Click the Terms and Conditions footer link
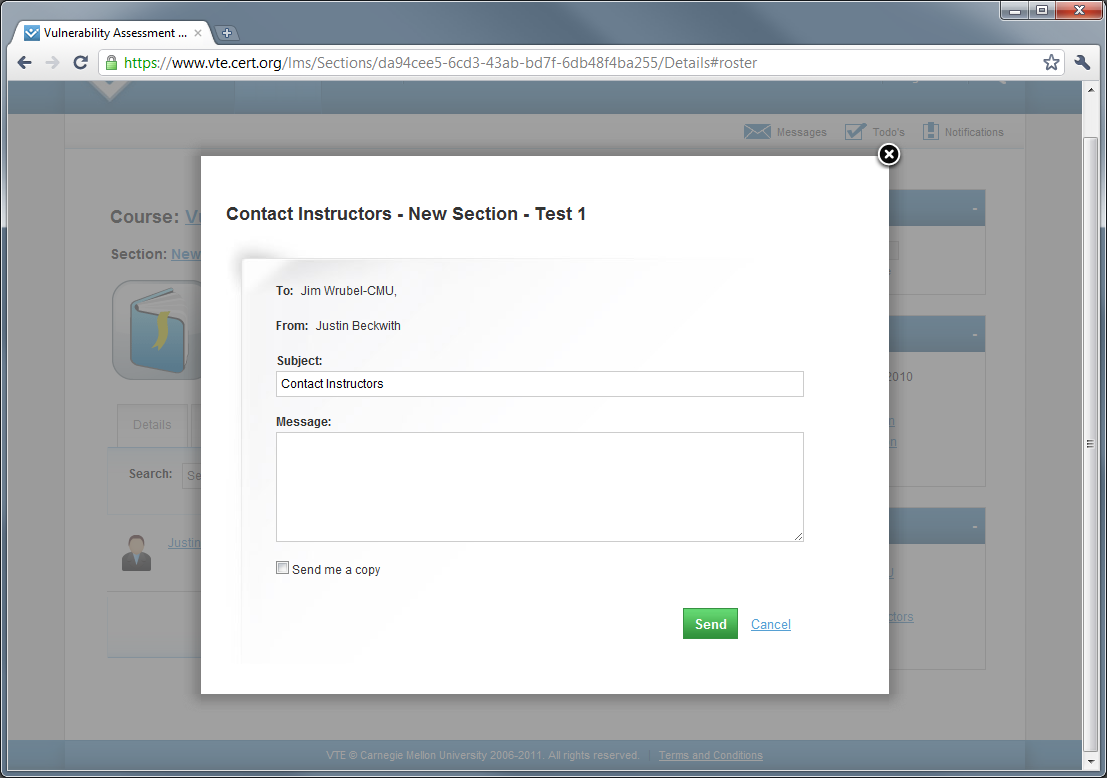Image resolution: width=1107 pixels, height=778 pixels. [710, 755]
